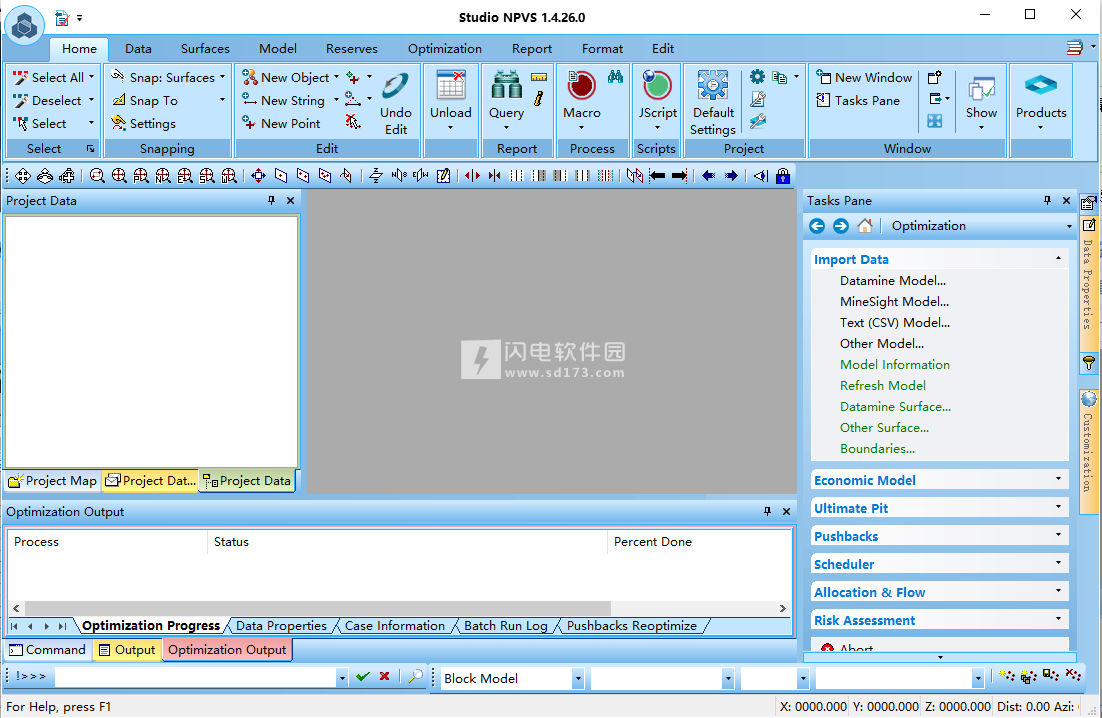Open the Optimization tasks dropdown
This screenshot has width=1102, height=718.
pyautogui.click(x=1069, y=226)
